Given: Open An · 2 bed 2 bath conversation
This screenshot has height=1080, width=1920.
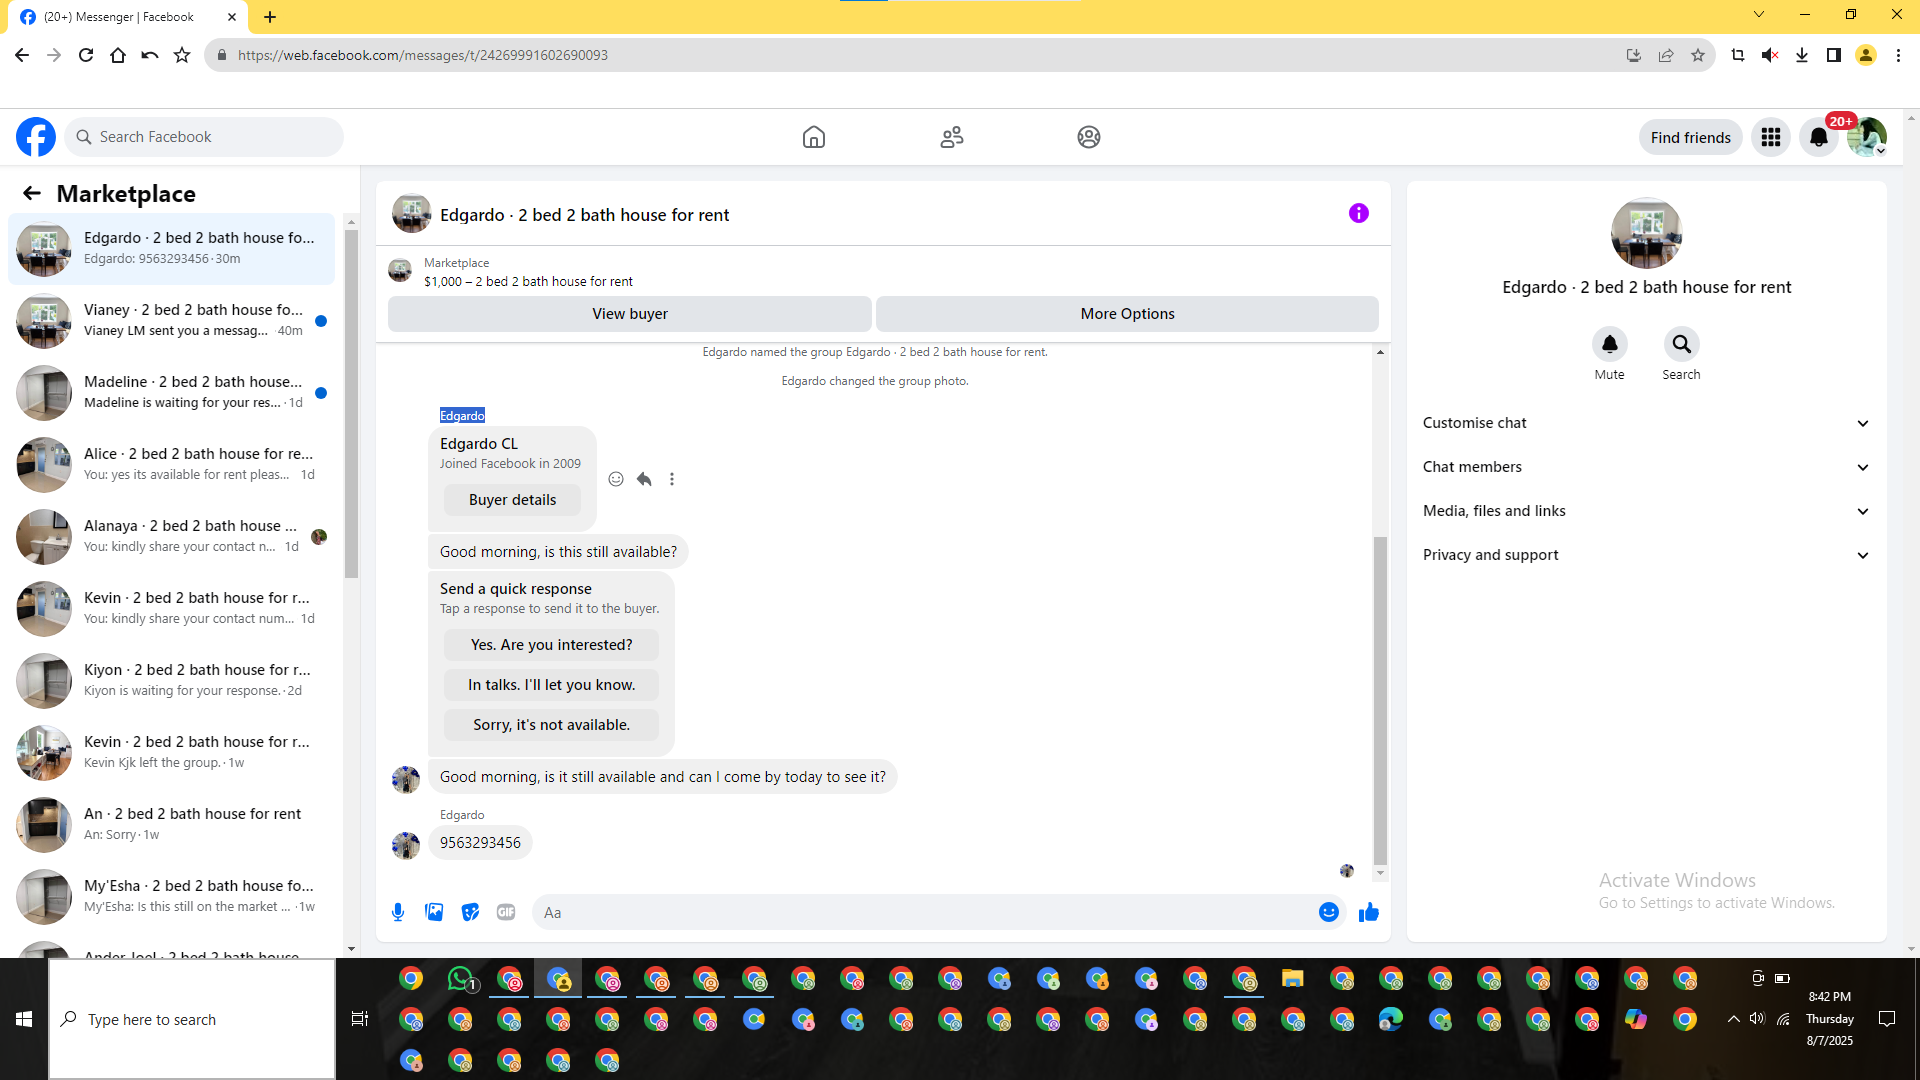Looking at the screenshot, I should (x=172, y=825).
